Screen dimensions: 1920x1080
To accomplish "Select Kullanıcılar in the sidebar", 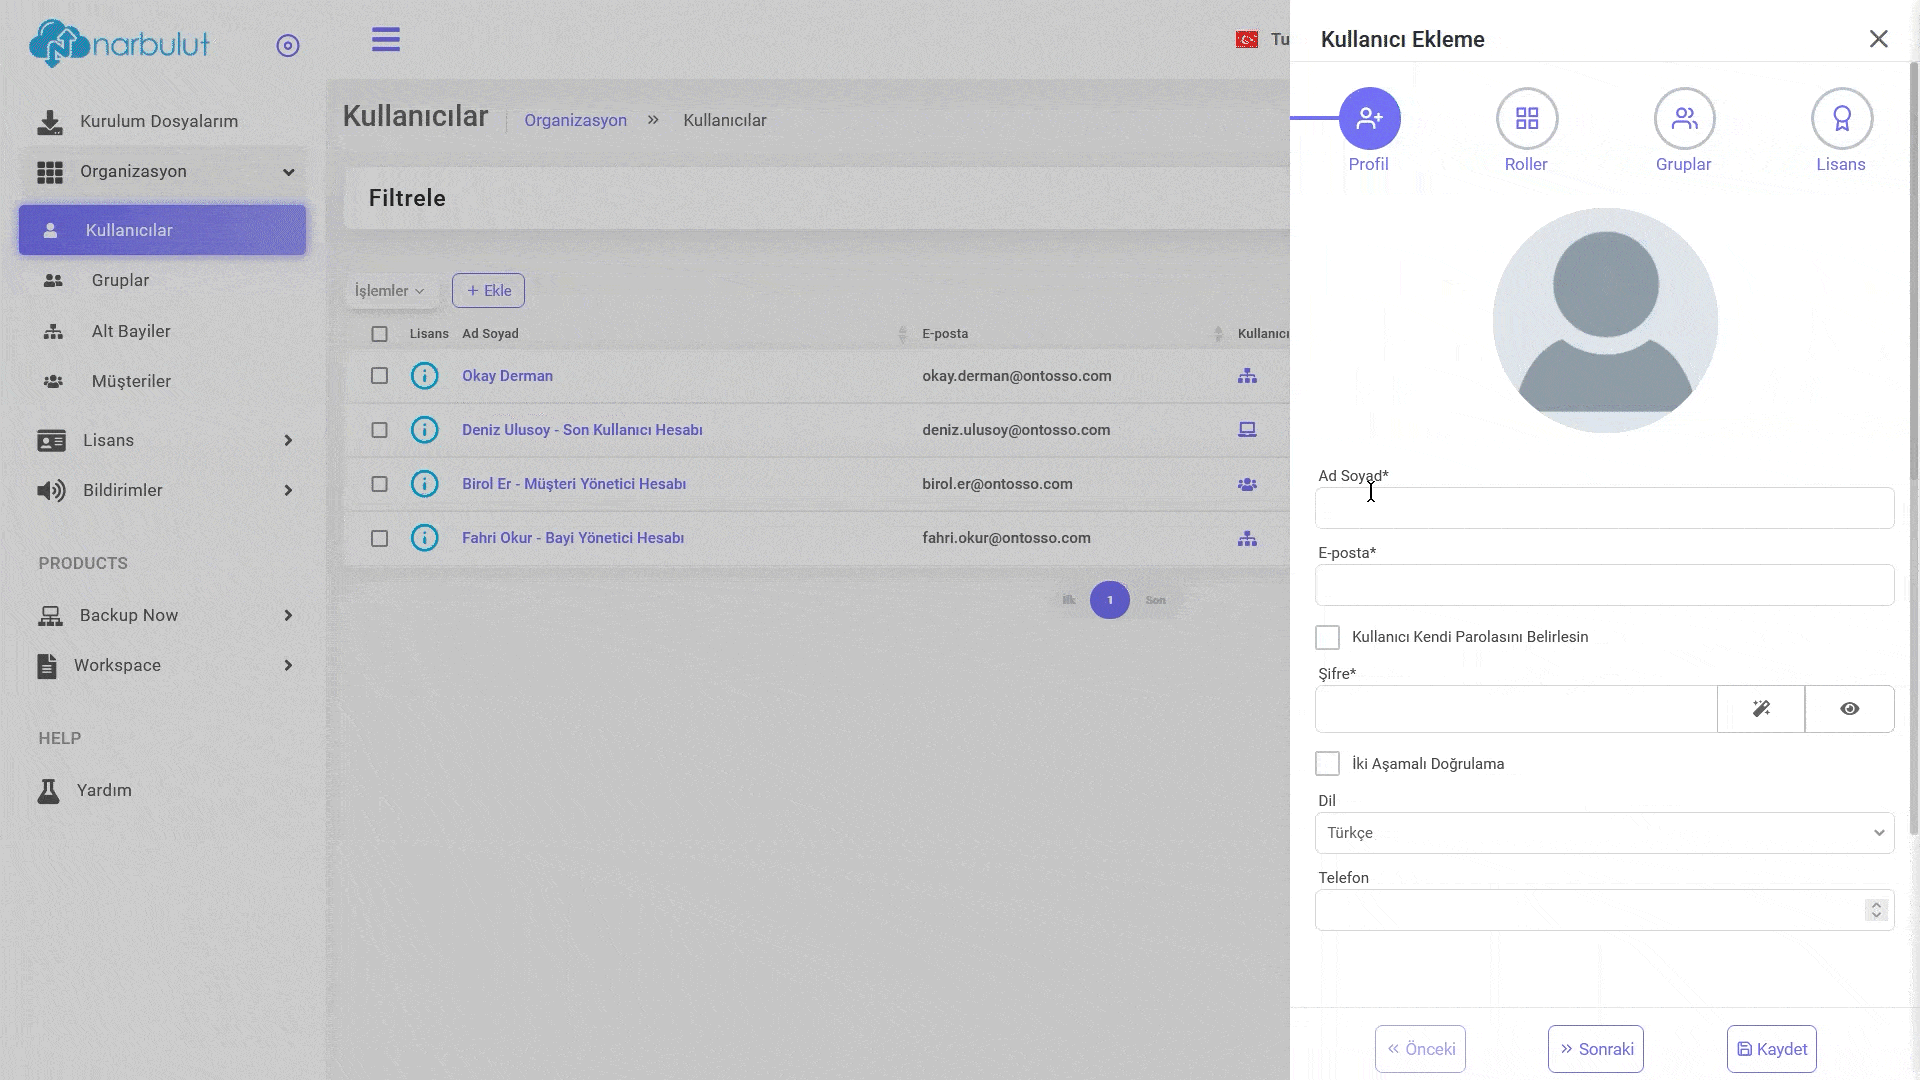I will click(x=162, y=230).
